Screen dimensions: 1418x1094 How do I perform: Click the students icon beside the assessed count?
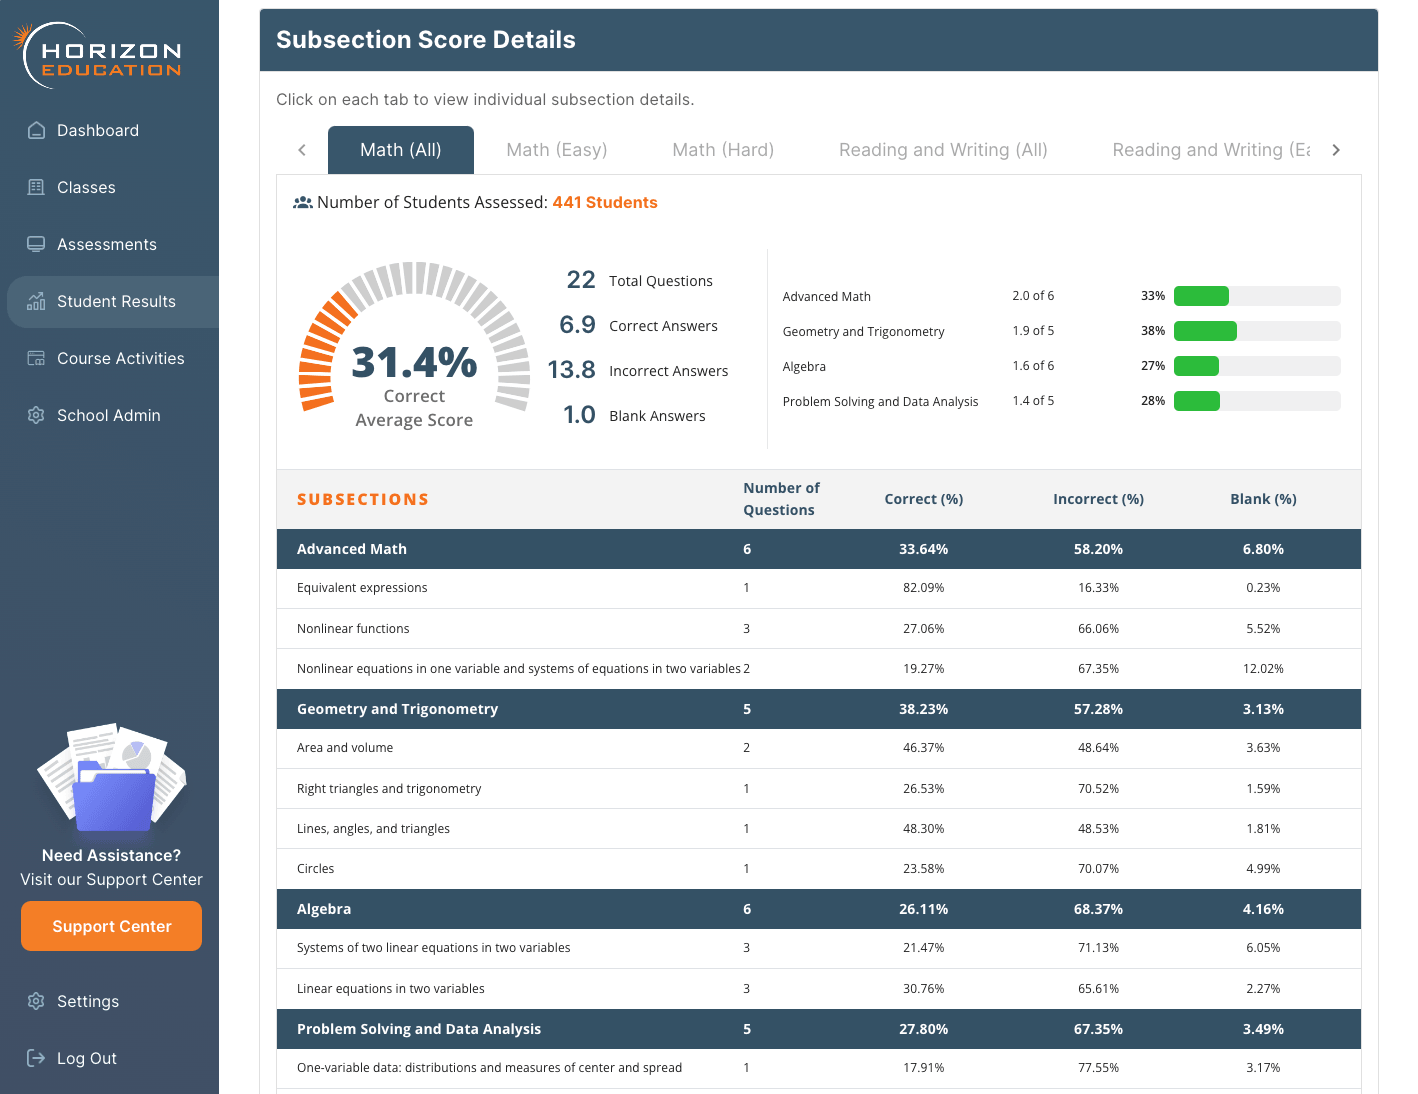pyautogui.click(x=303, y=202)
